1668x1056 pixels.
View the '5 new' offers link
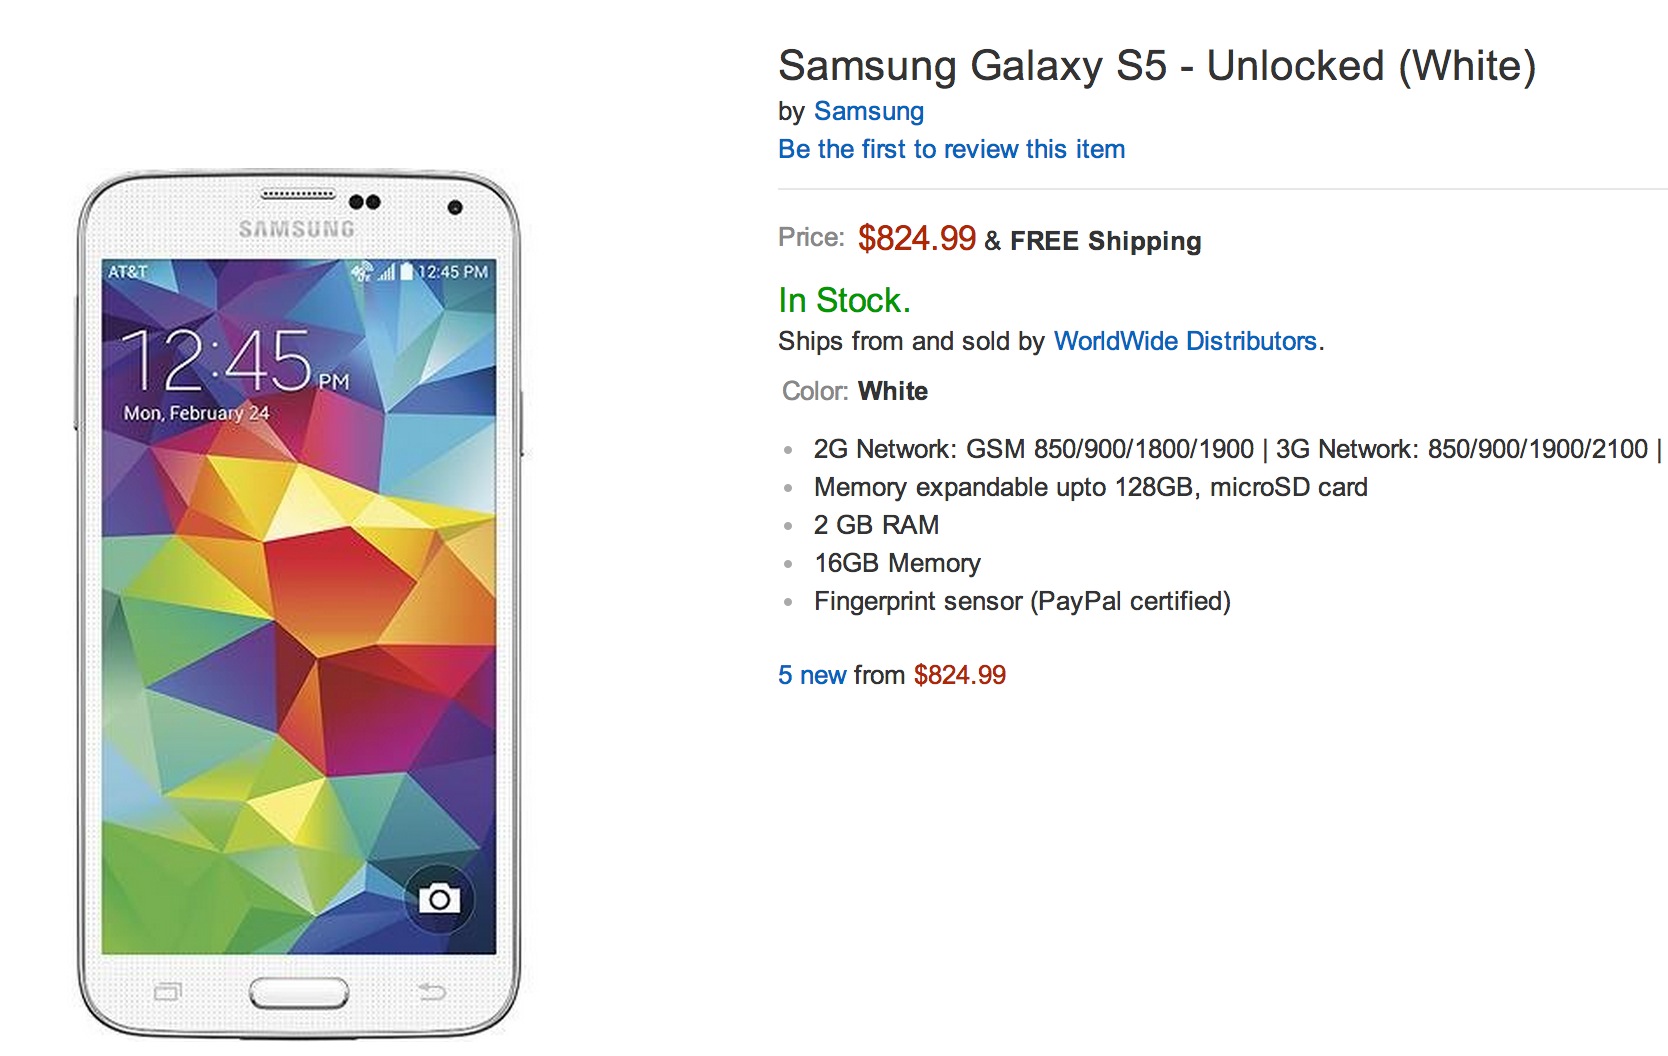pos(812,675)
